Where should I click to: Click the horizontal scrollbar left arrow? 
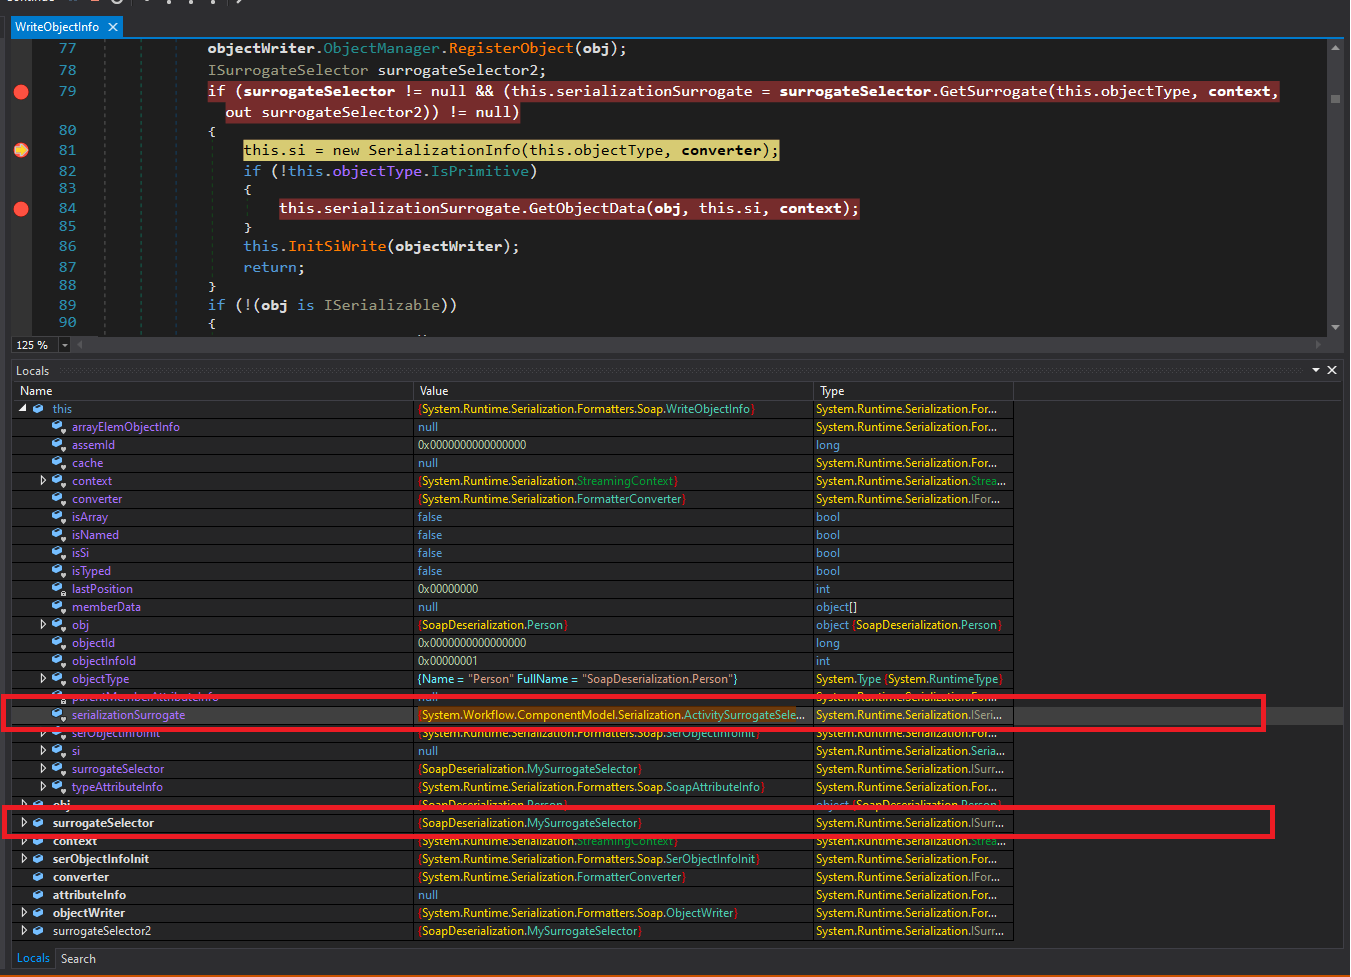pos(80,345)
